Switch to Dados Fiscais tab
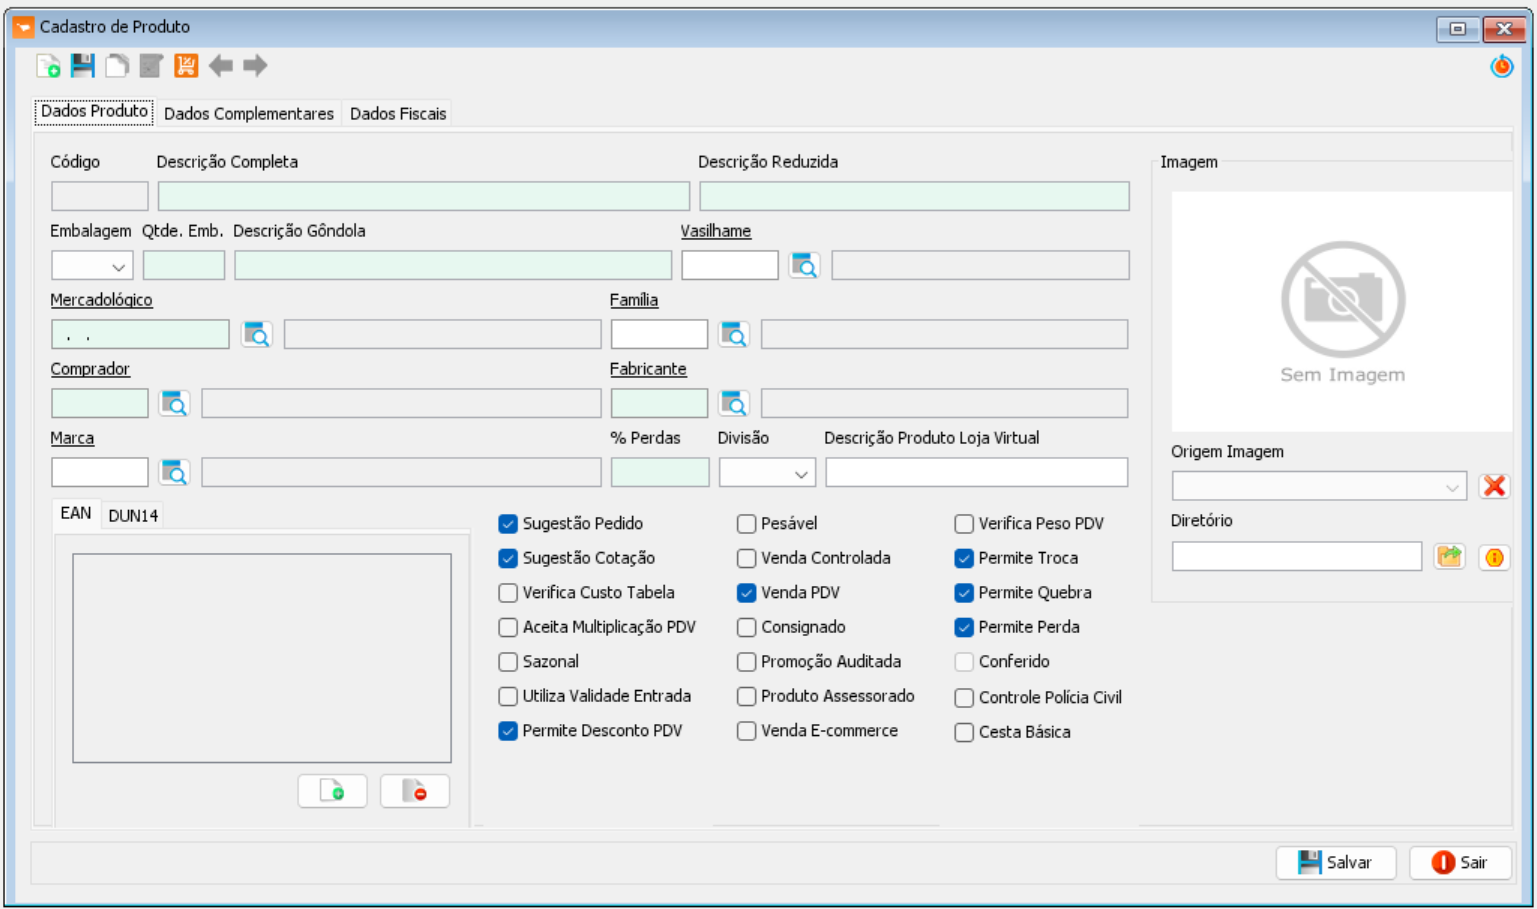This screenshot has height=909, width=1537. (x=397, y=114)
